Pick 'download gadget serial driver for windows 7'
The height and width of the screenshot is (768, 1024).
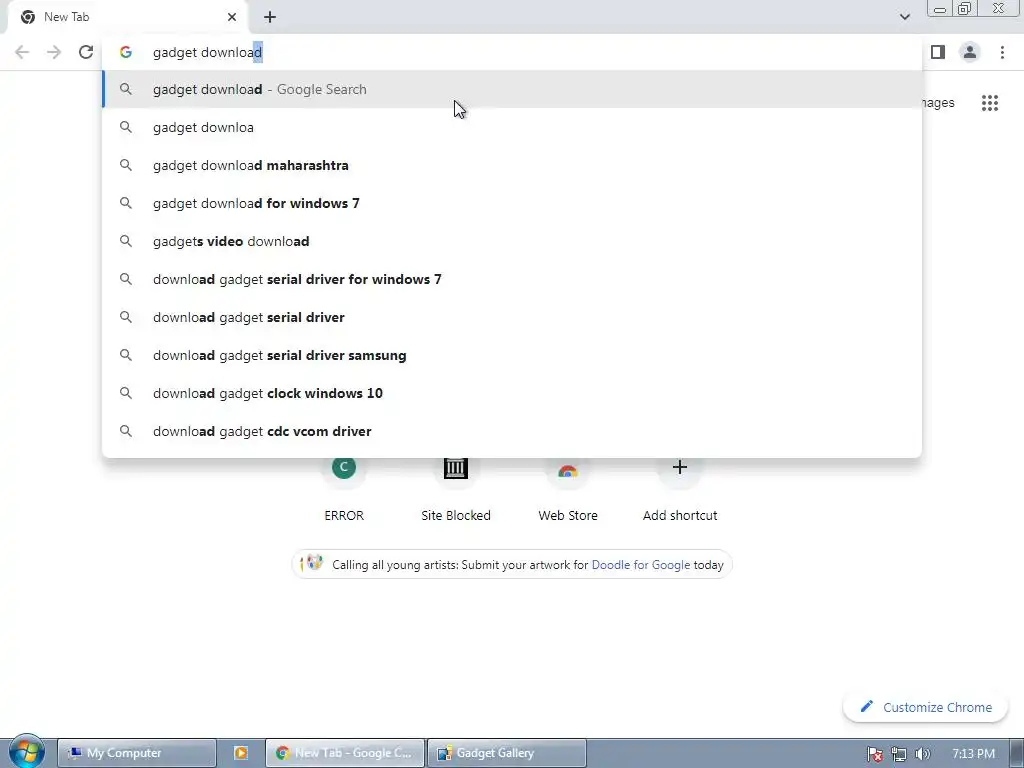pyautogui.click(x=512, y=279)
